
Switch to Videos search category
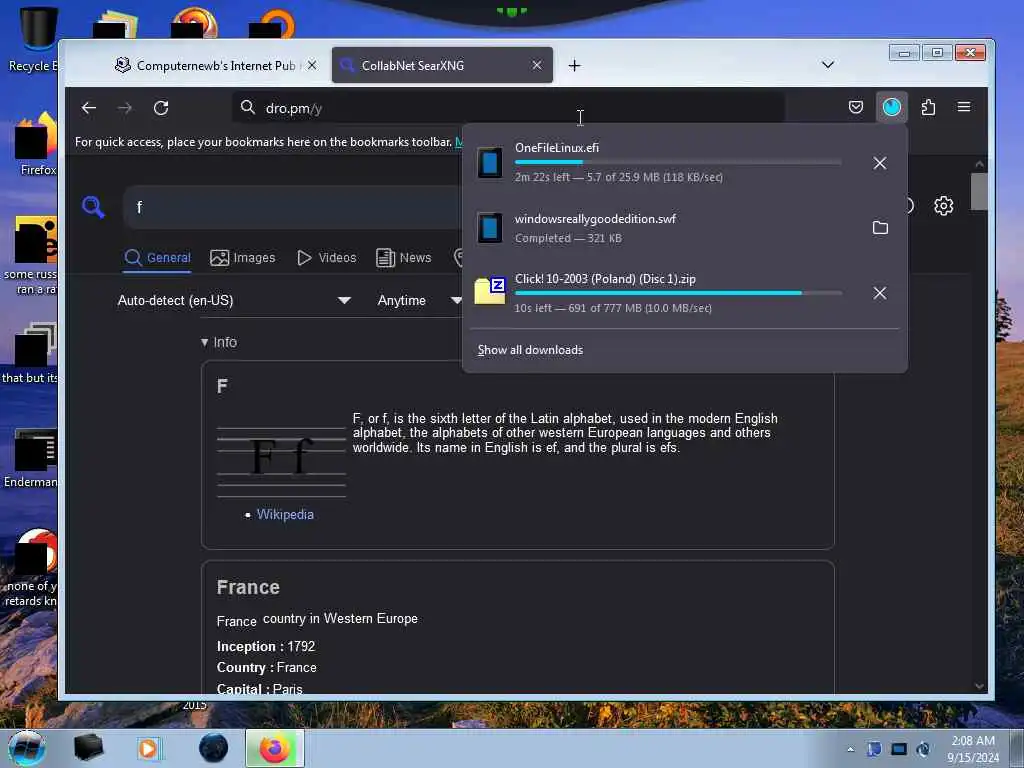pos(327,258)
